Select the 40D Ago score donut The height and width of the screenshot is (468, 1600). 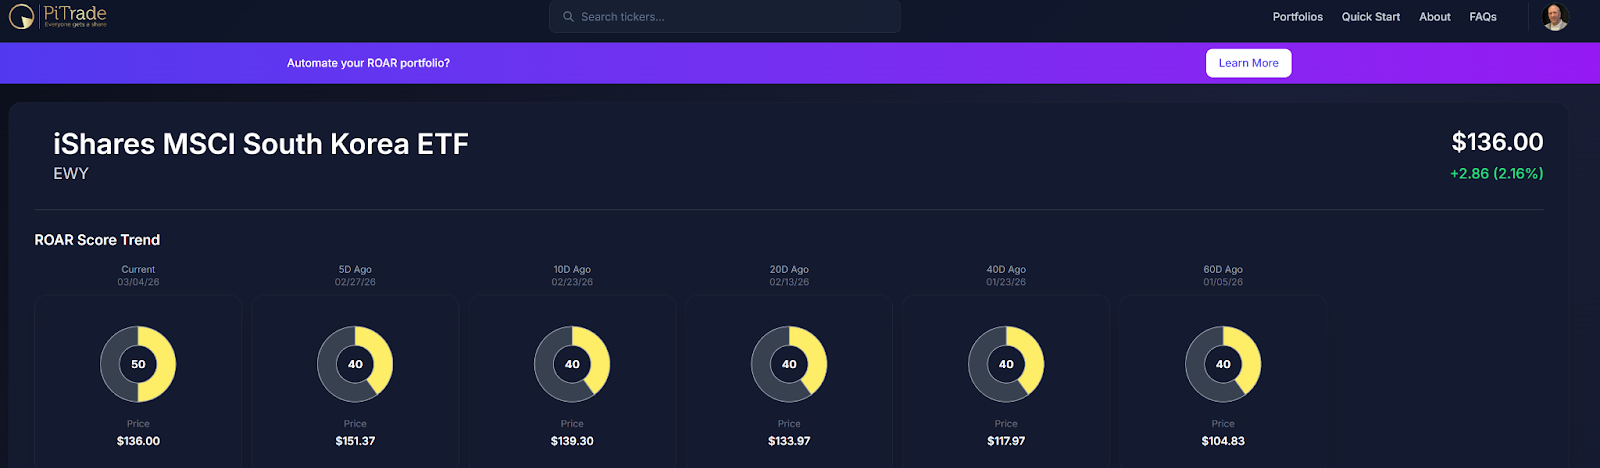click(x=1006, y=364)
